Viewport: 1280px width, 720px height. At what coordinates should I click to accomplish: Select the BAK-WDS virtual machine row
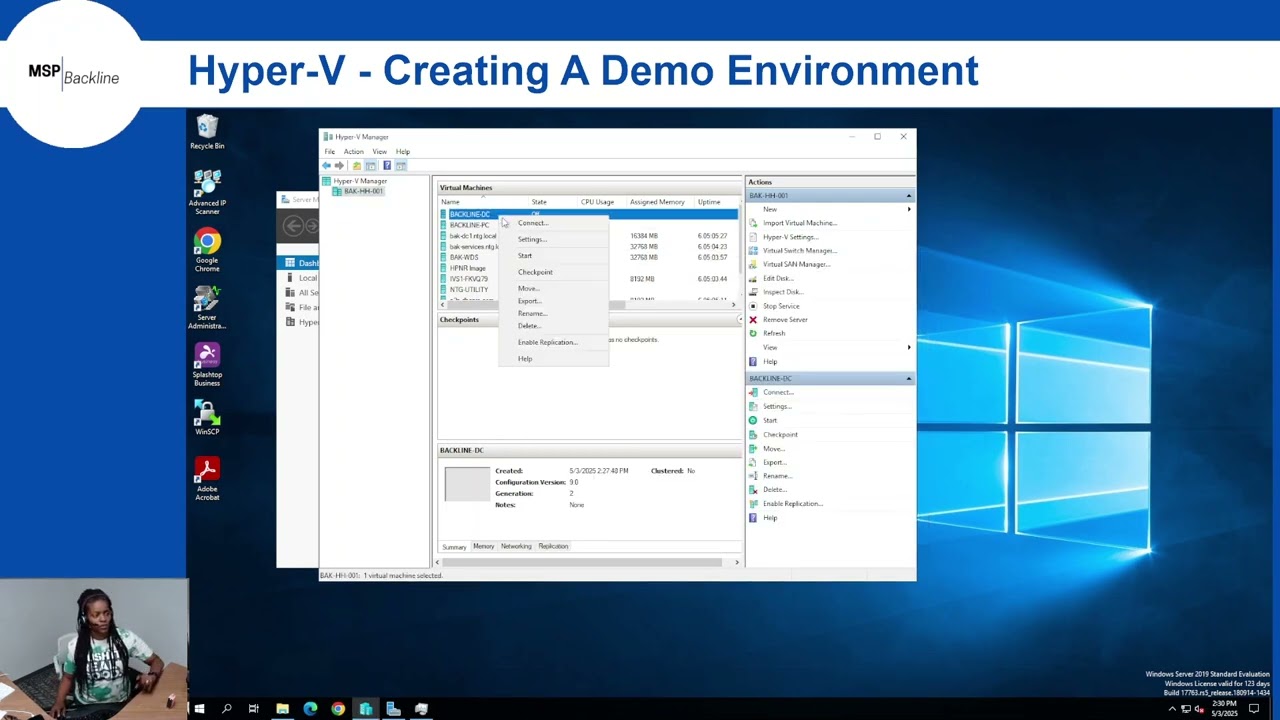(x=464, y=257)
